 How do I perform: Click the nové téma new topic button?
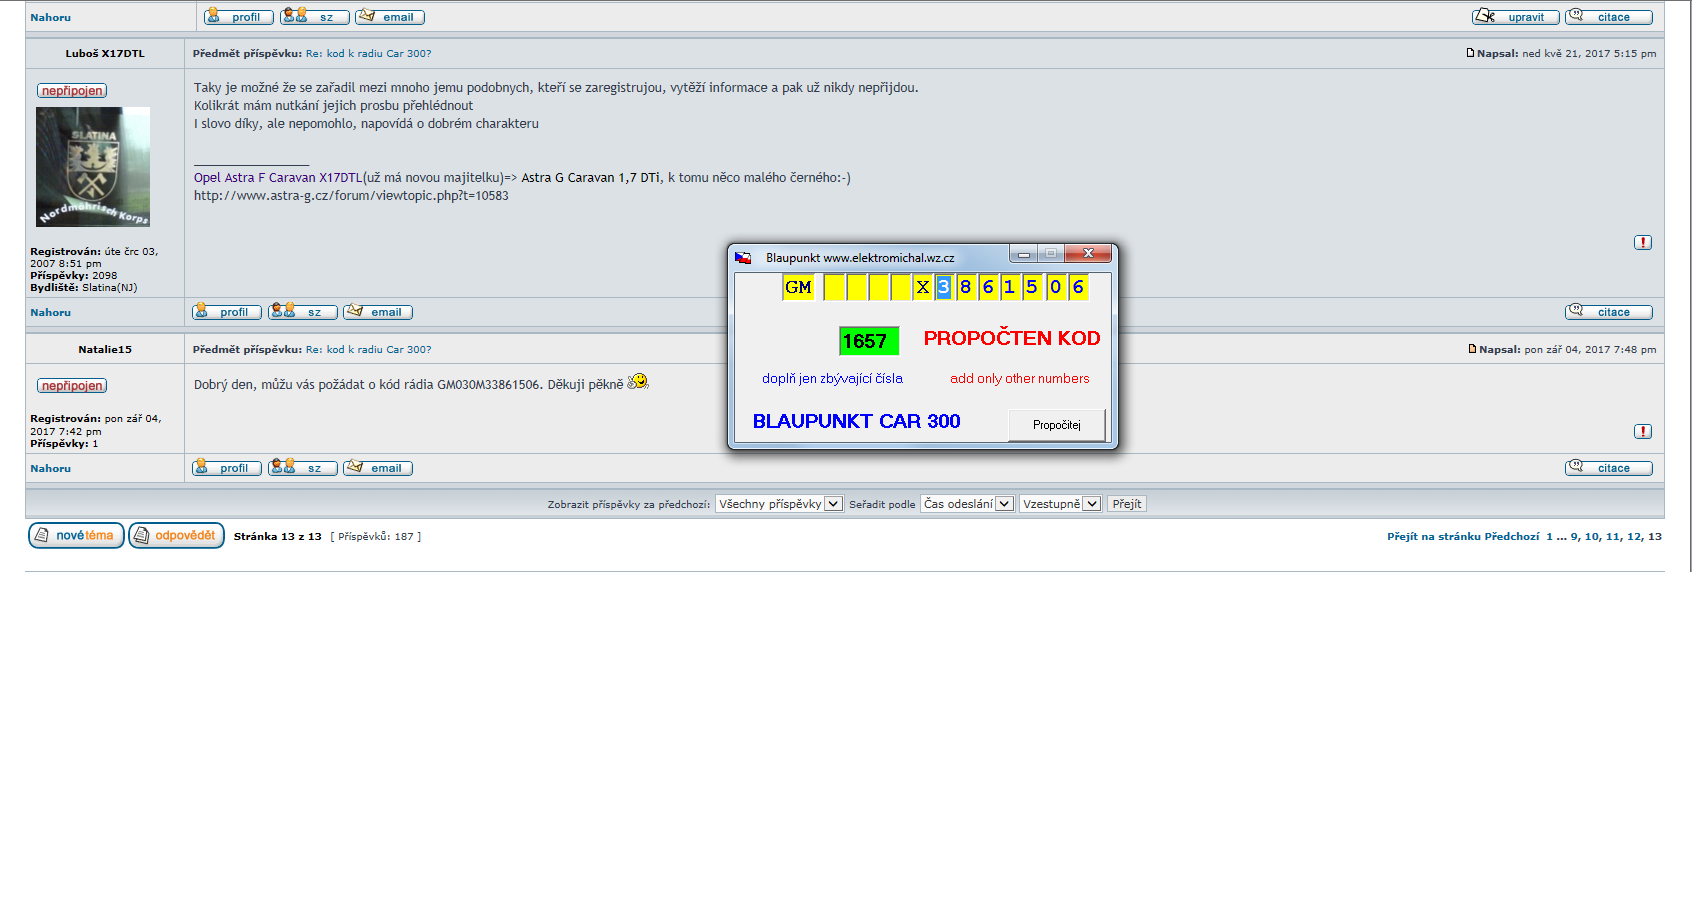76,536
